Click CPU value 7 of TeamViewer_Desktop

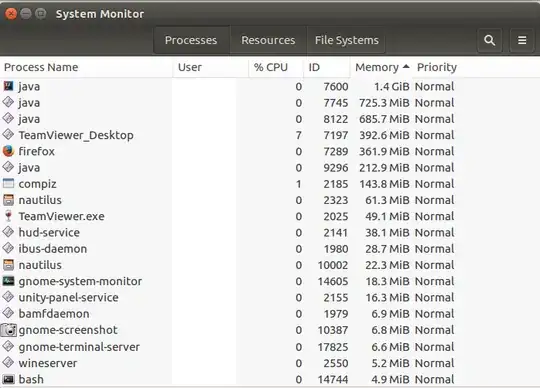pos(298,135)
